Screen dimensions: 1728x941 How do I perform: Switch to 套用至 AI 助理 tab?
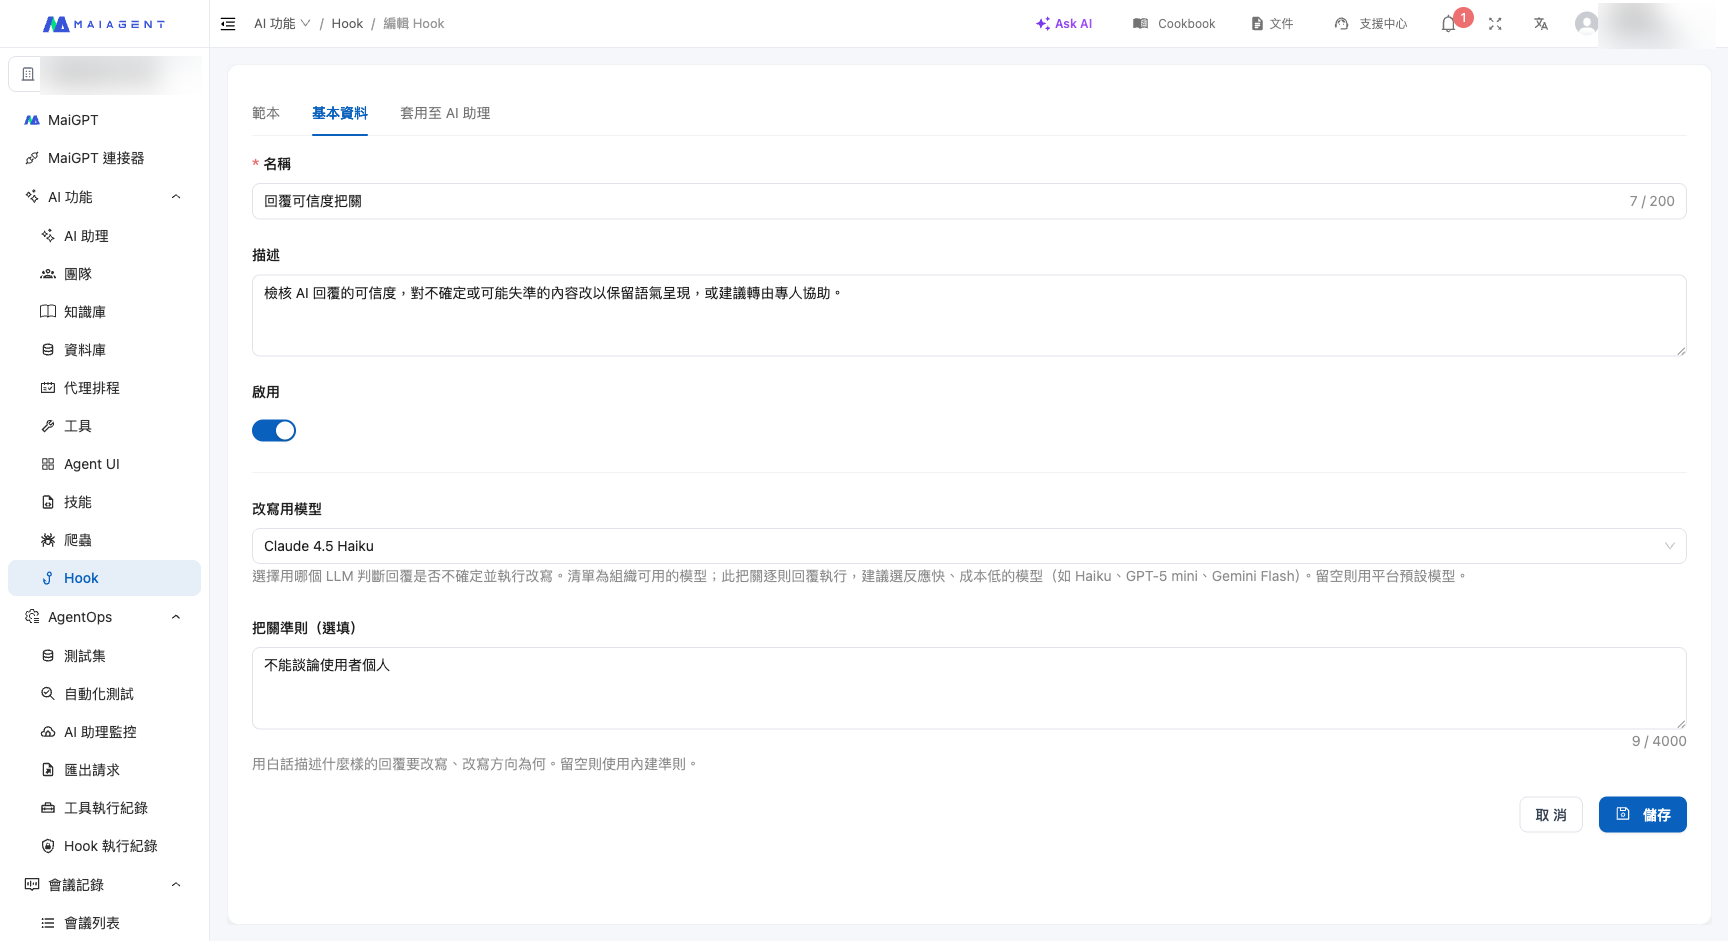click(x=445, y=113)
